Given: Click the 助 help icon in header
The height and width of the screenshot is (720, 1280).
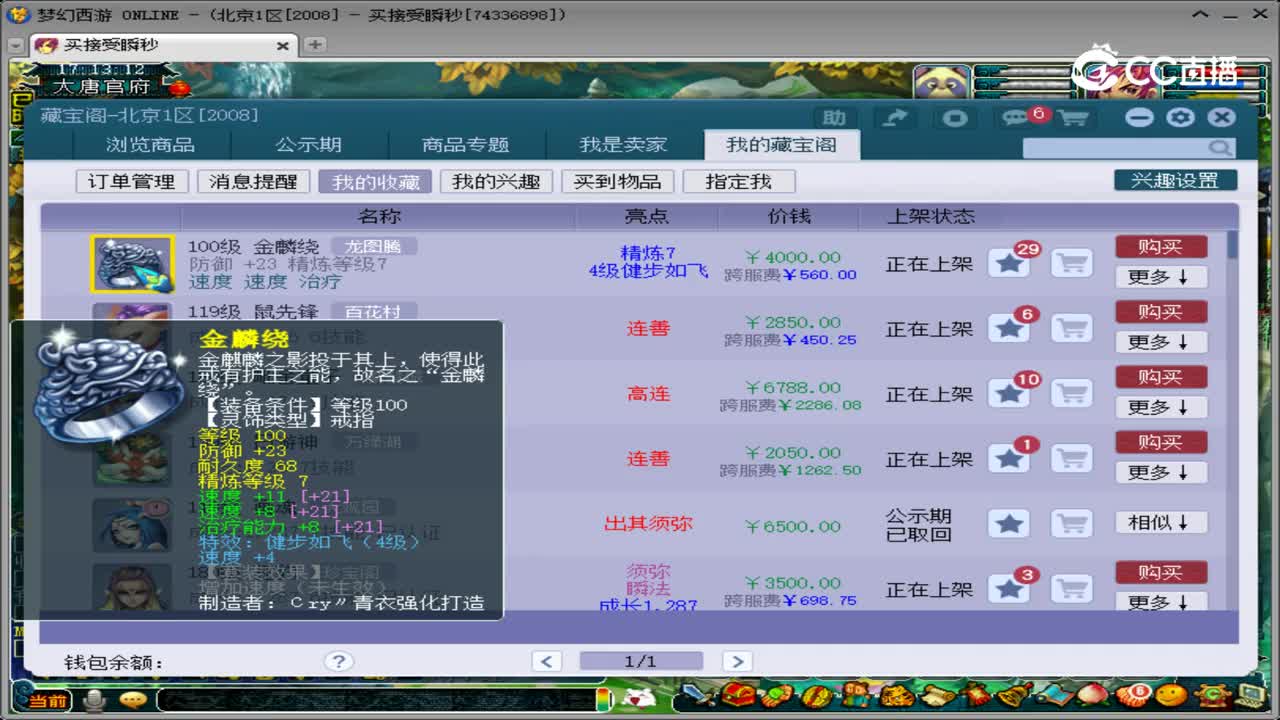Looking at the screenshot, I should click(x=834, y=118).
